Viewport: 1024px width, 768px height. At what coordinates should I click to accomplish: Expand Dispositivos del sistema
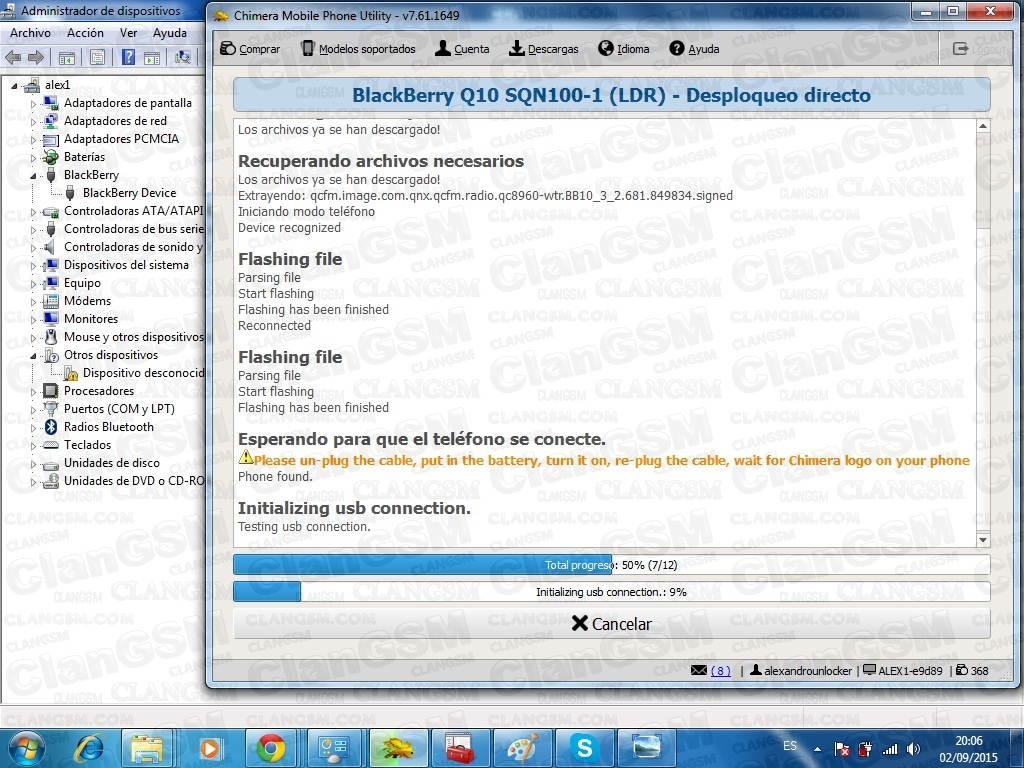(33, 265)
